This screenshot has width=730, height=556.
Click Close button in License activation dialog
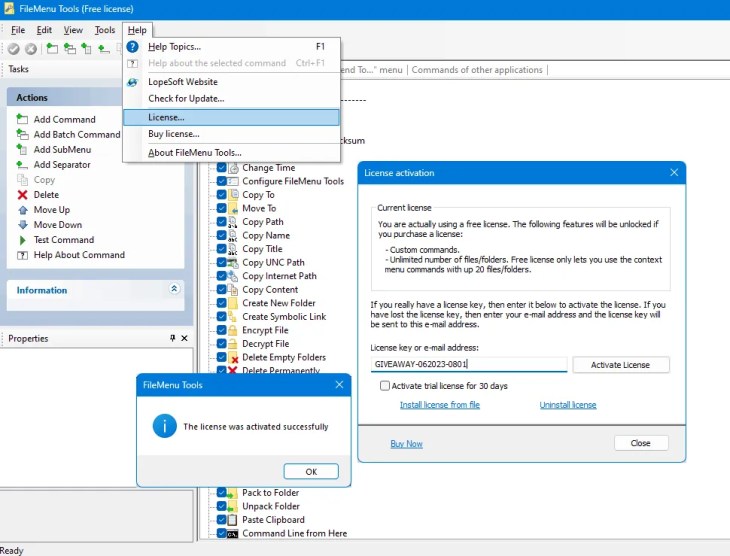[x=641, y=443]
